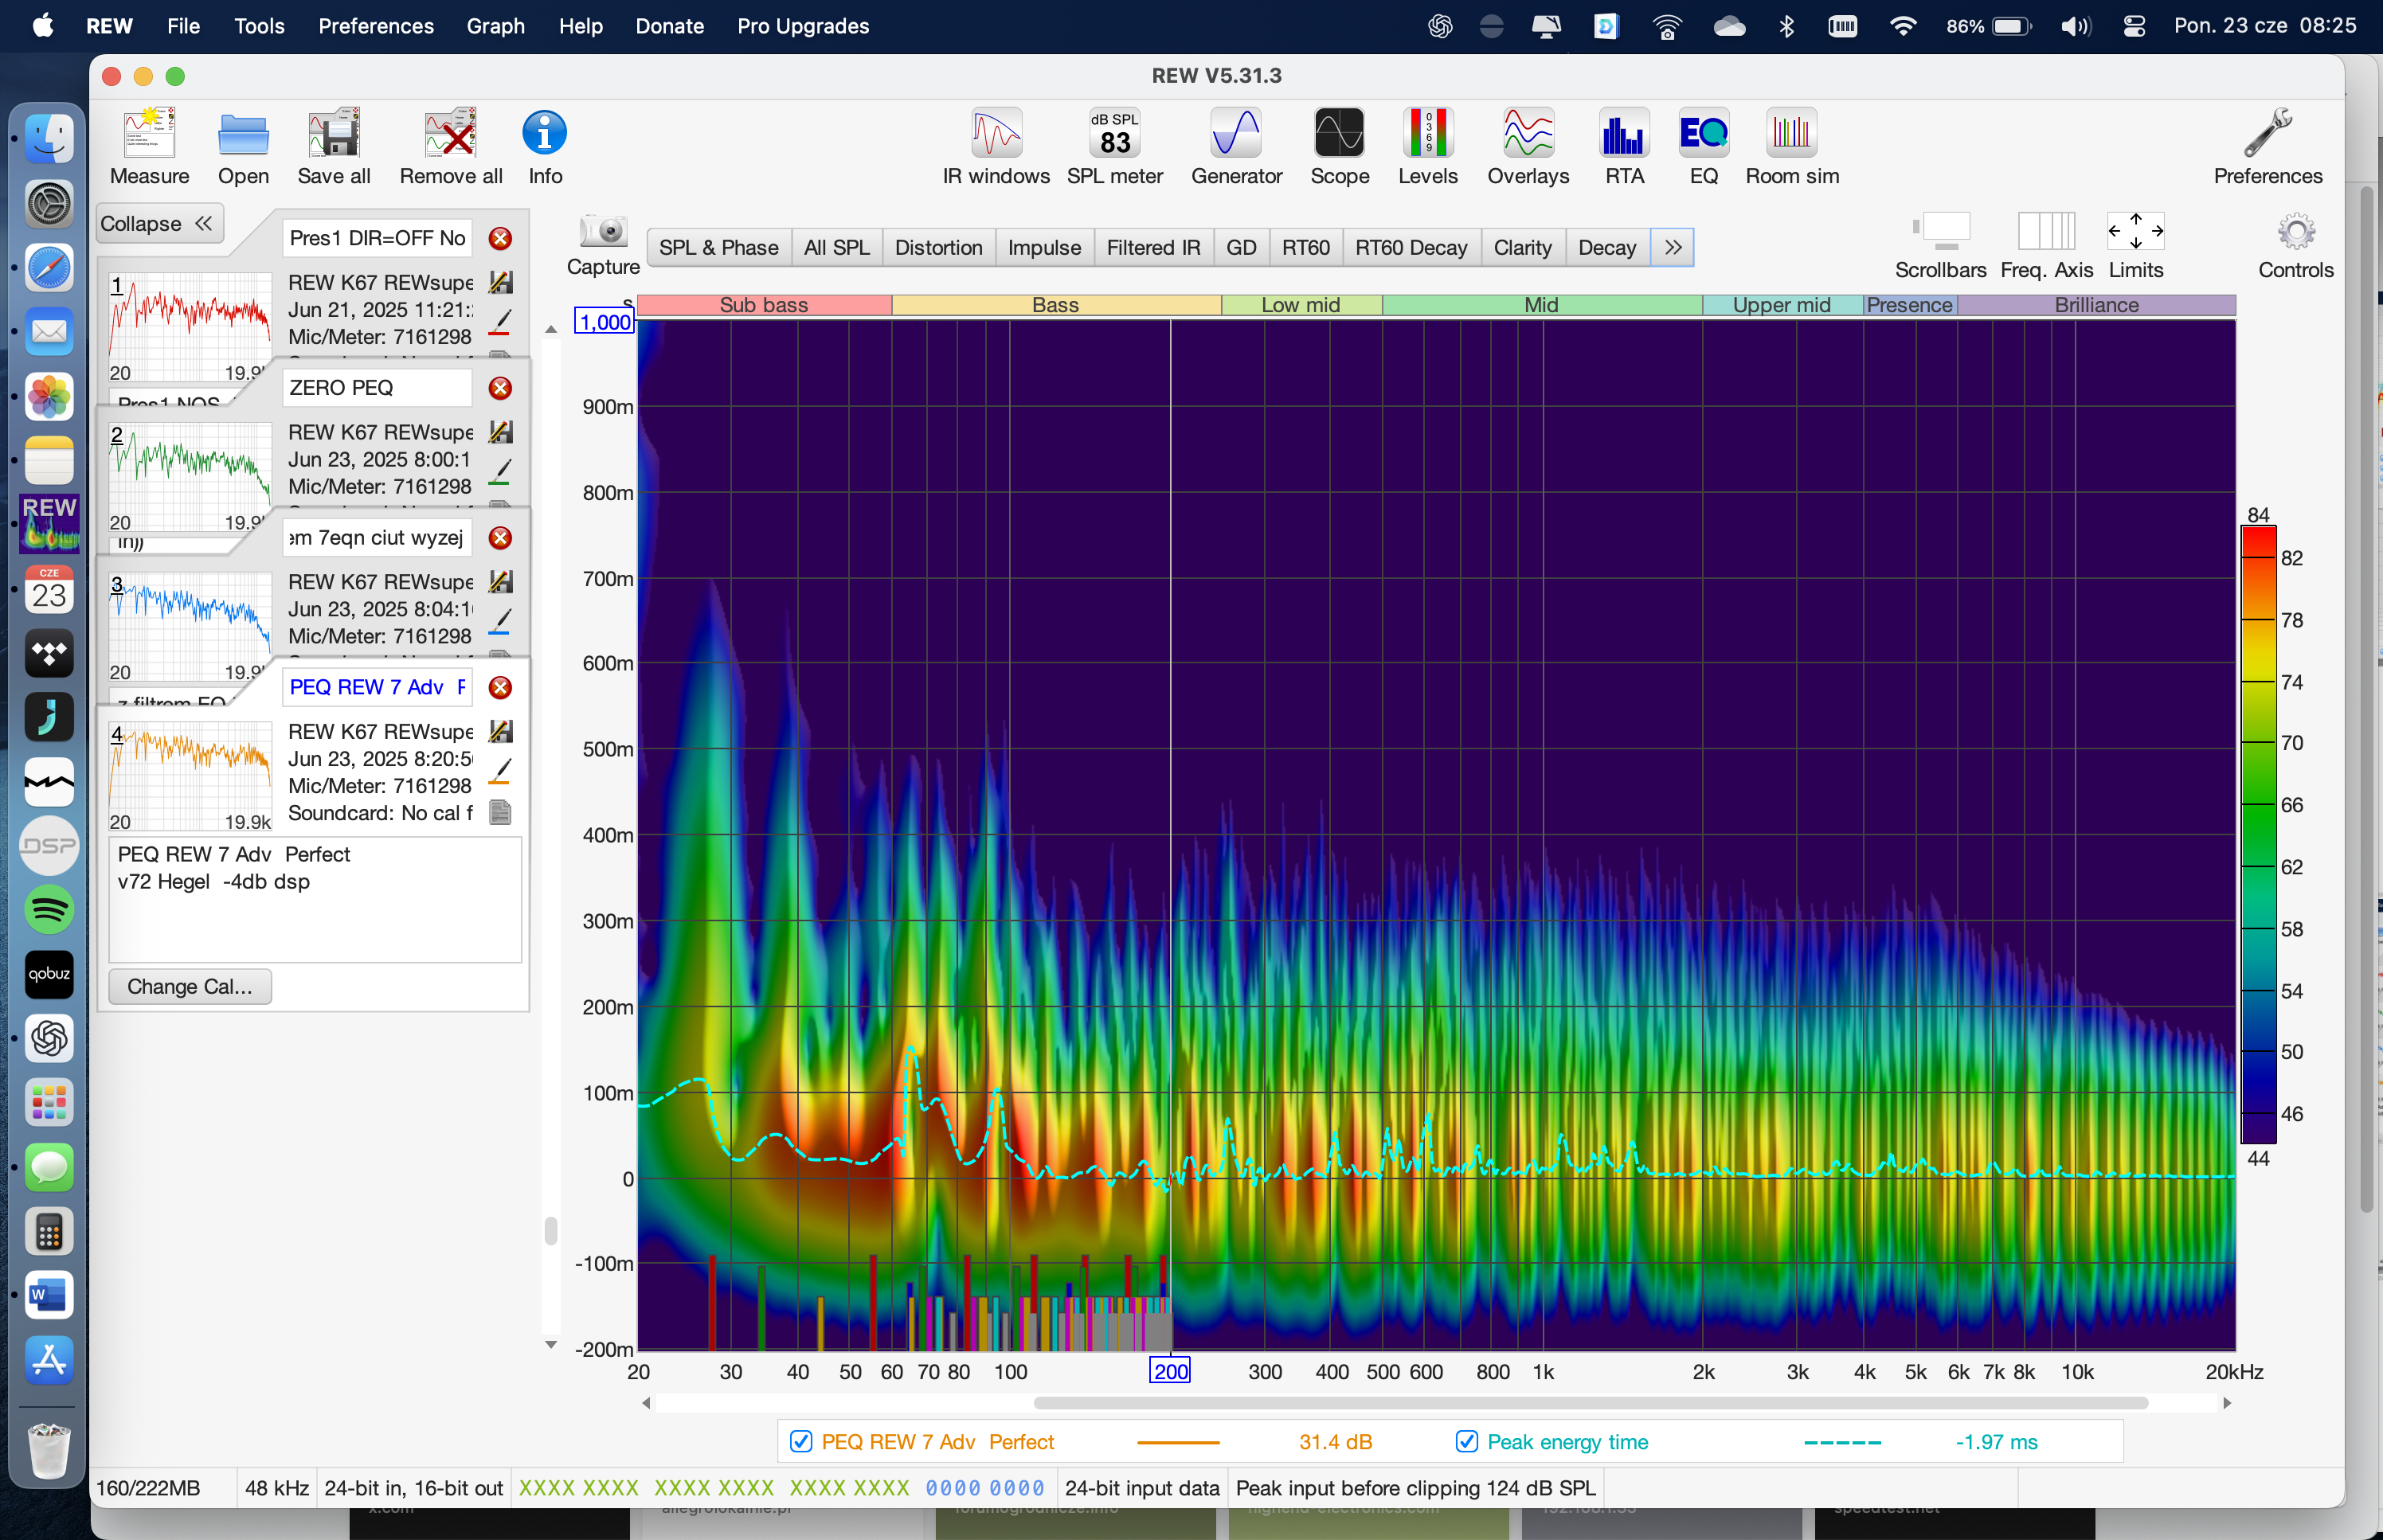The image size is (2383, 1540).
Task: Toggle the Scrollbars button
Action: click(1940, 232)
